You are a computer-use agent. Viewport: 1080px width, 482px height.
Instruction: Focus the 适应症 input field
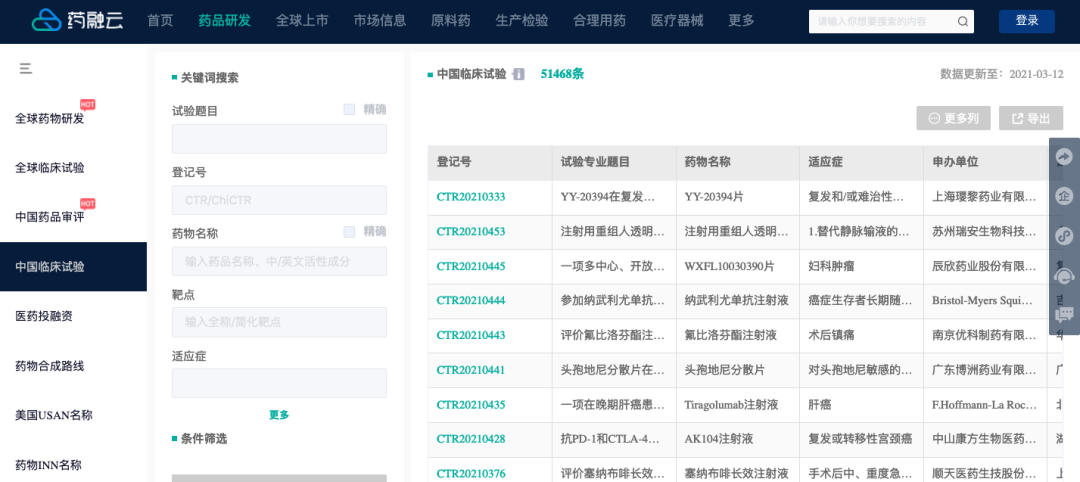pyautogui.click(x=279, y=384)
